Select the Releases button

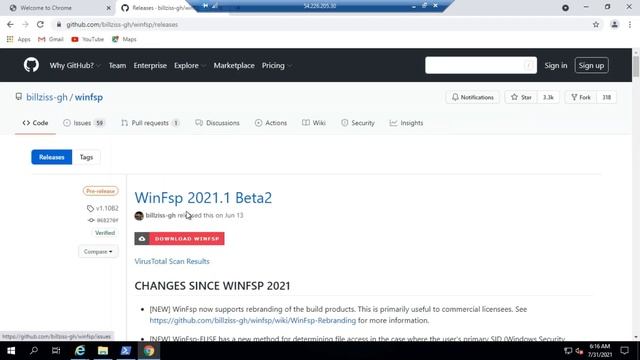click(51, 157)
